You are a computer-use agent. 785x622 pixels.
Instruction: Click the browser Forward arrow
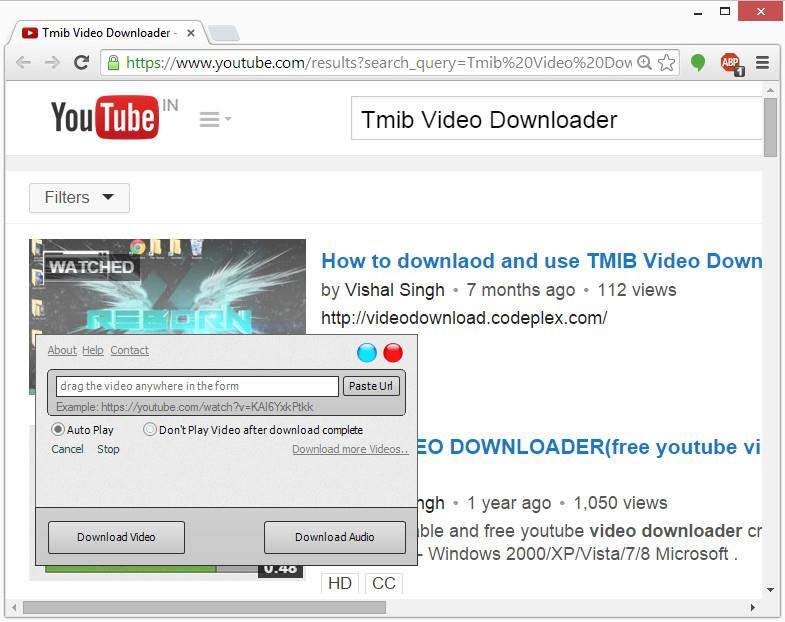52,63
